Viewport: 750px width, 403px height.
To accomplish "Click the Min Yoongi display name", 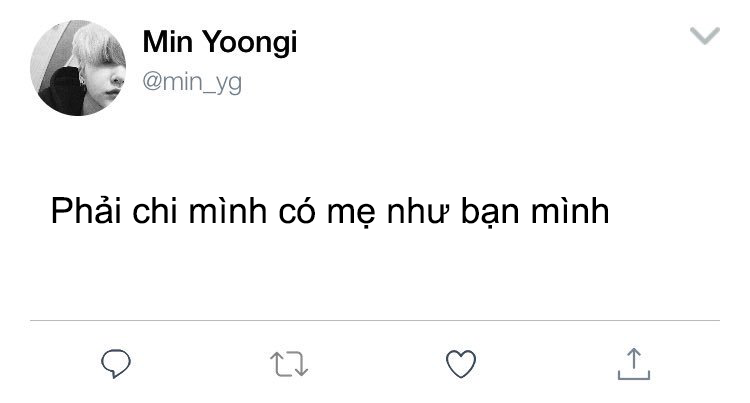I will point(219,43).
